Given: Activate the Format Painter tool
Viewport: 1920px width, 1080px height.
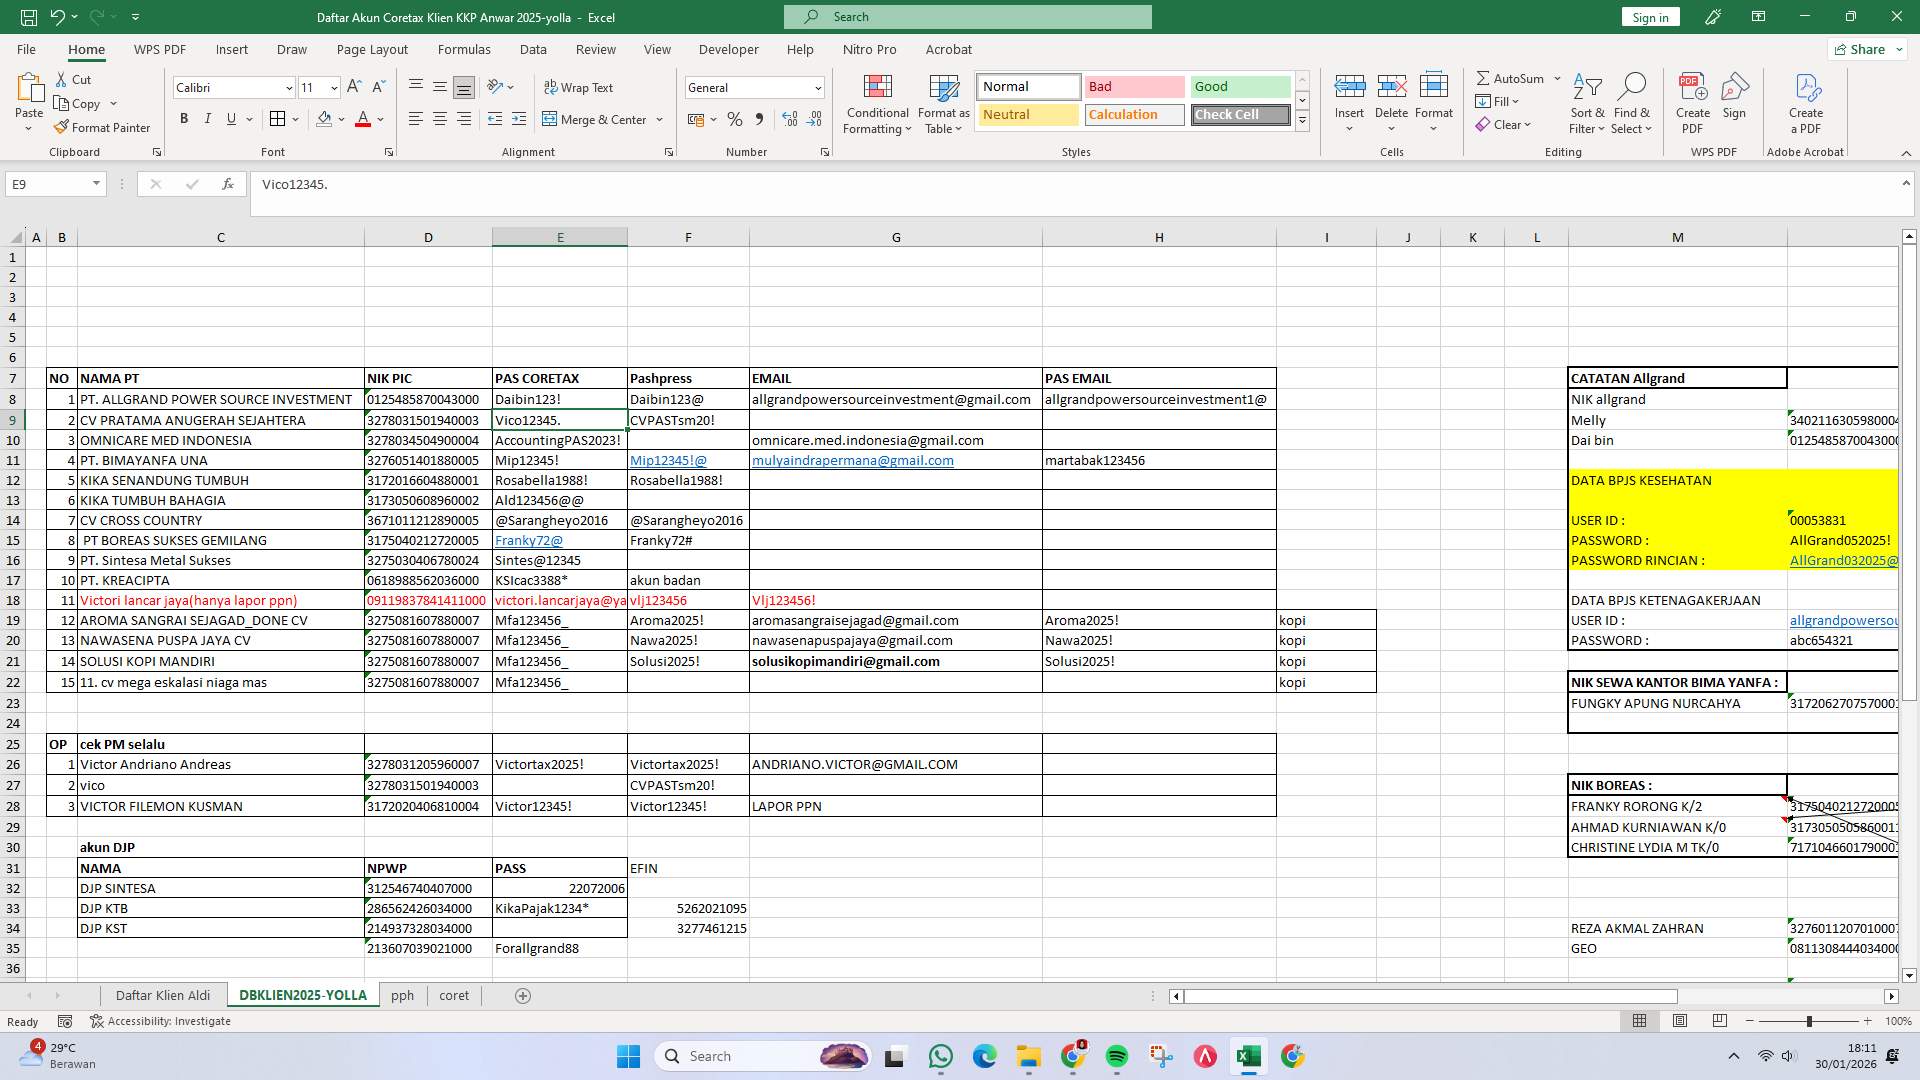Looking at the screenshot, I should [x=103, y=127].
